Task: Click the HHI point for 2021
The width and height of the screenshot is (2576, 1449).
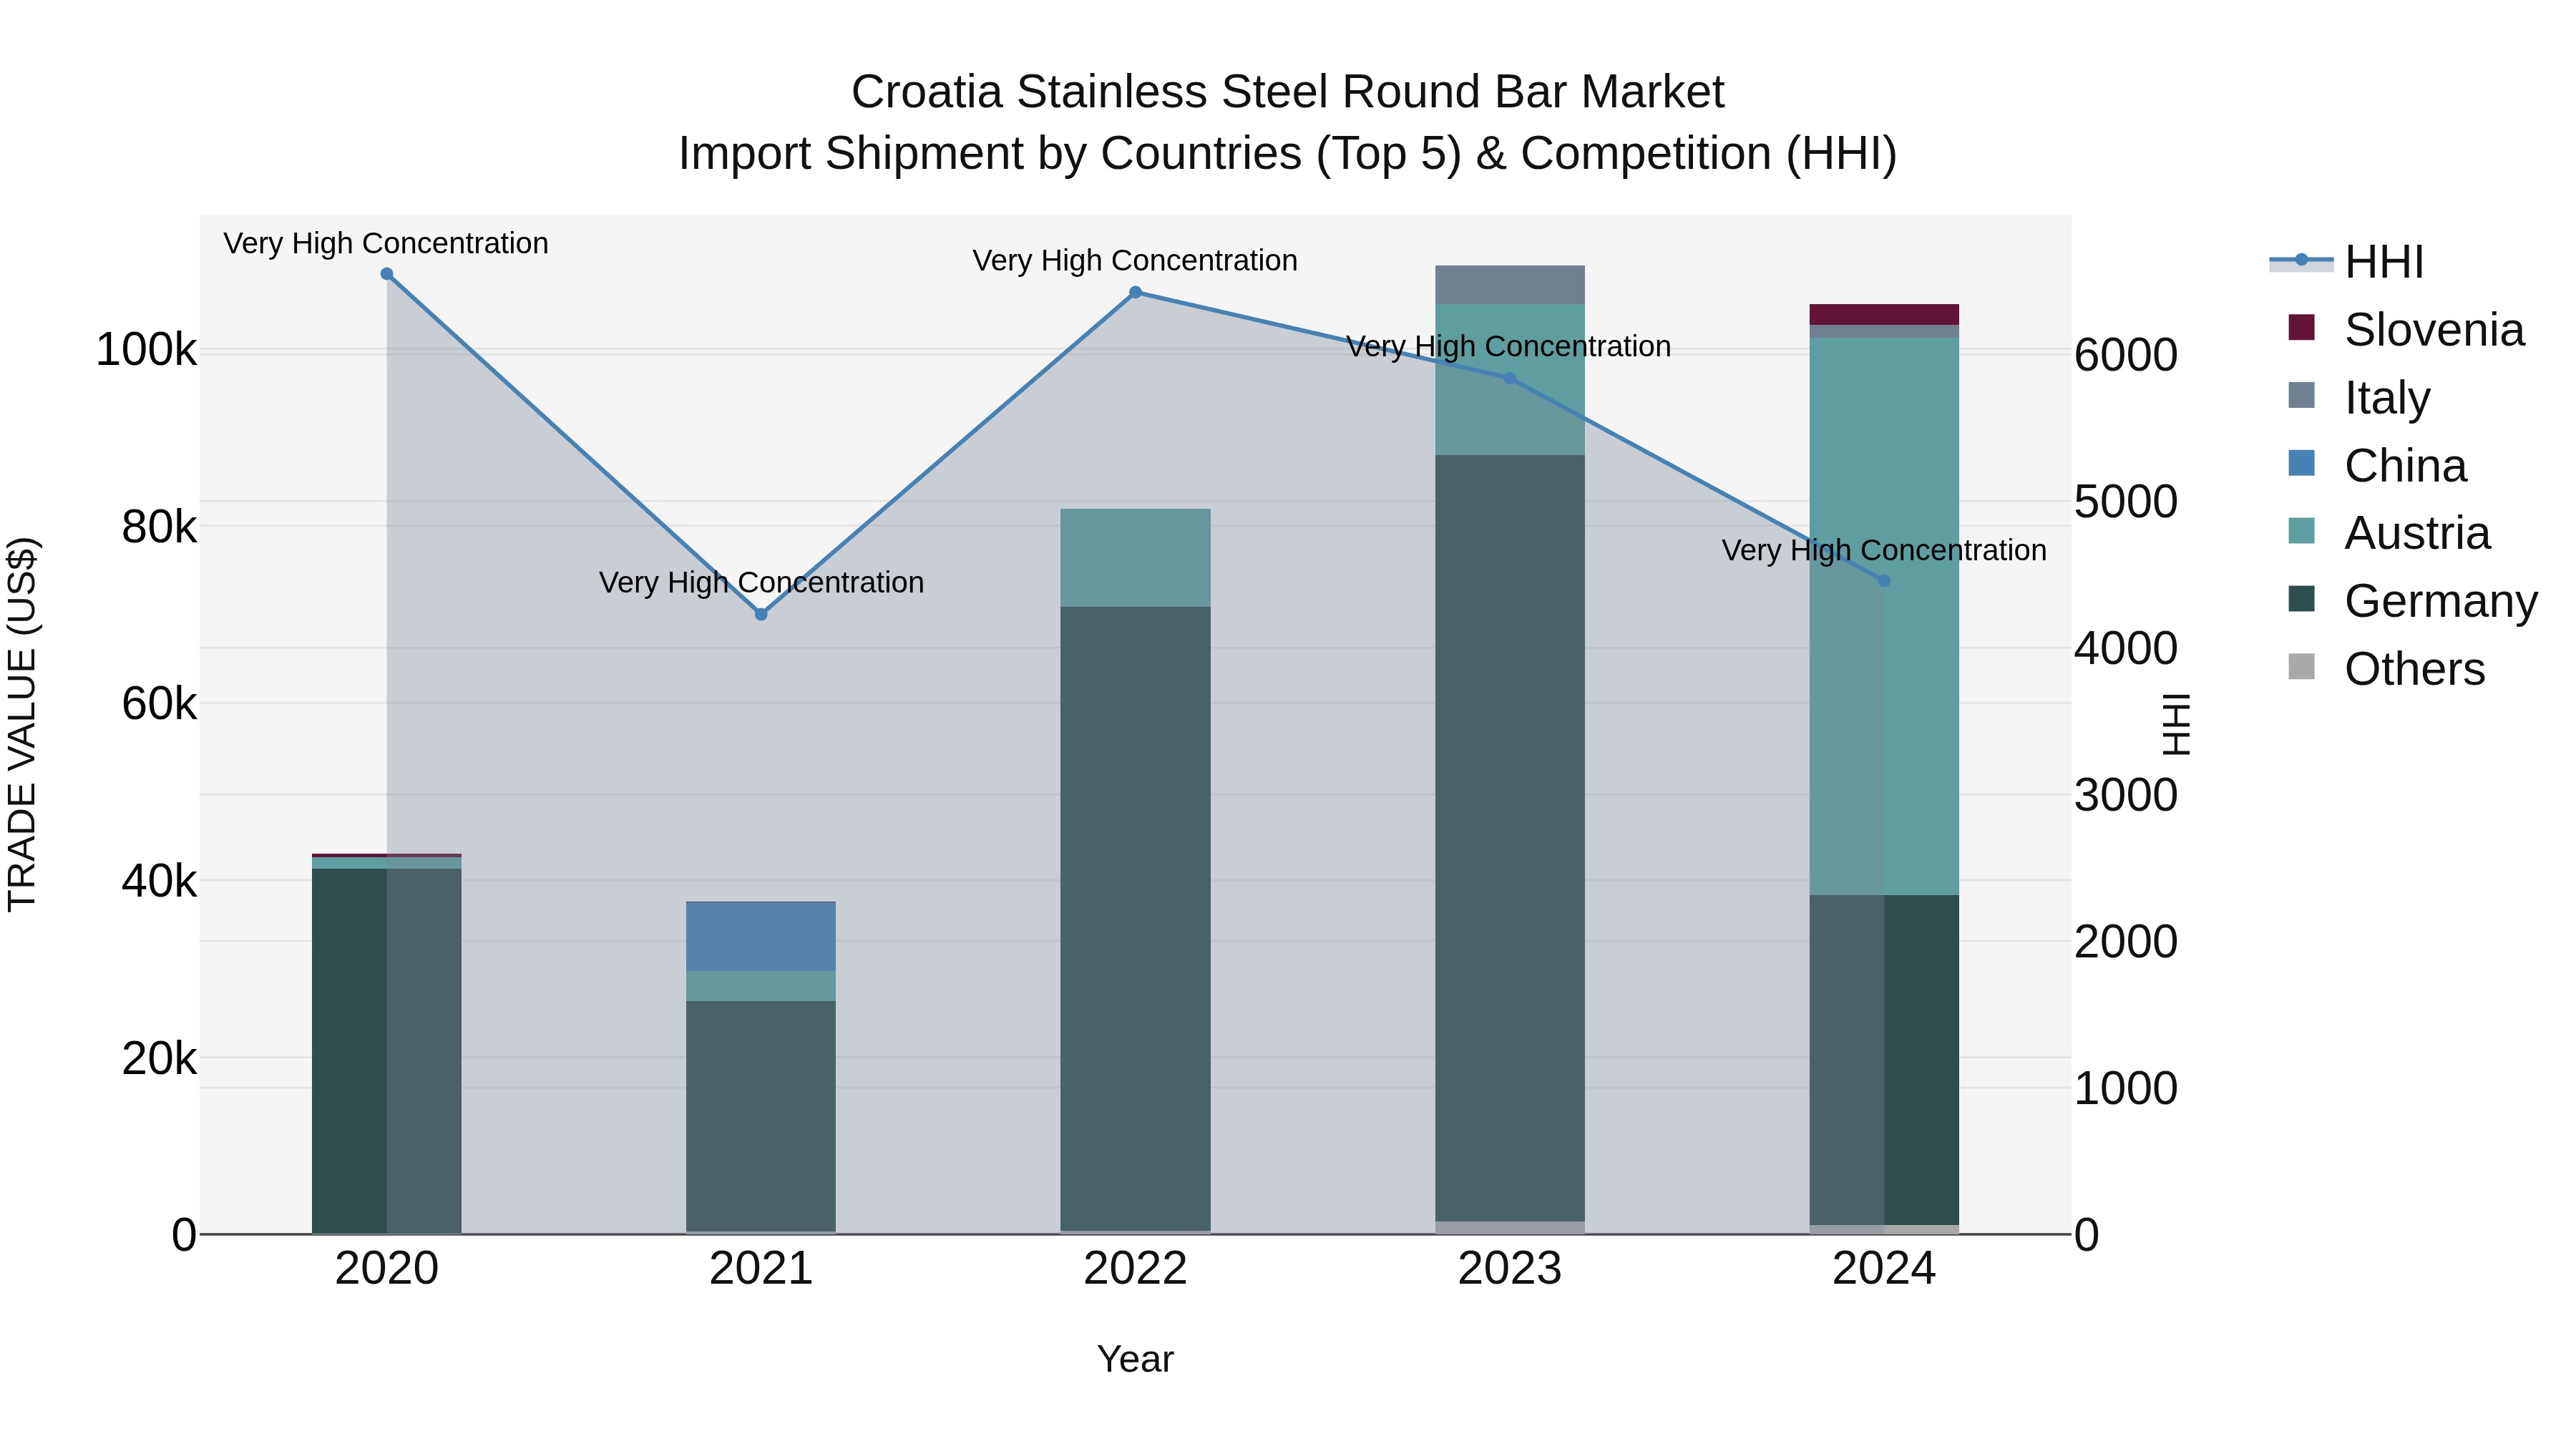Action: (761, 614)
